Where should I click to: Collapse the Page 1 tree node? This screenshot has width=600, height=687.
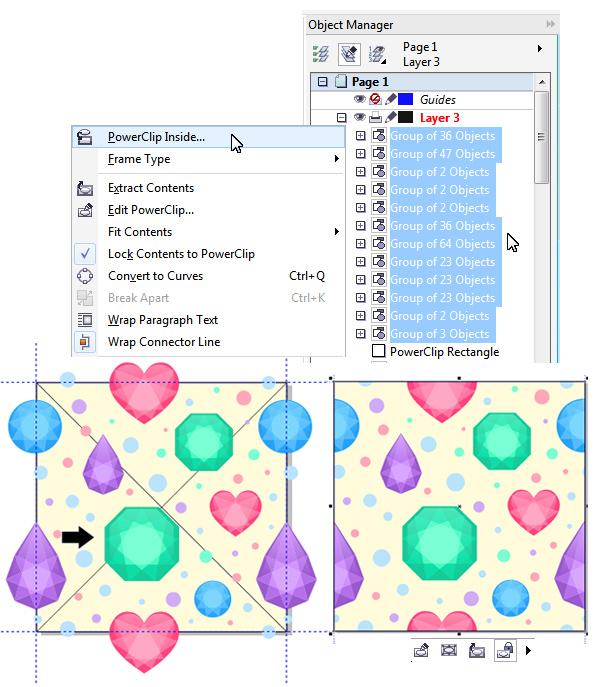[x=323, y=81]
